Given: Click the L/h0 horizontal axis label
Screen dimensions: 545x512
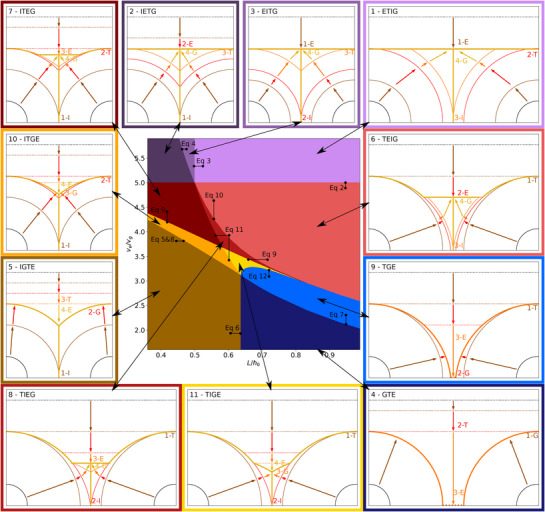Looking at the screenshot, I should [x=253, y=364].
